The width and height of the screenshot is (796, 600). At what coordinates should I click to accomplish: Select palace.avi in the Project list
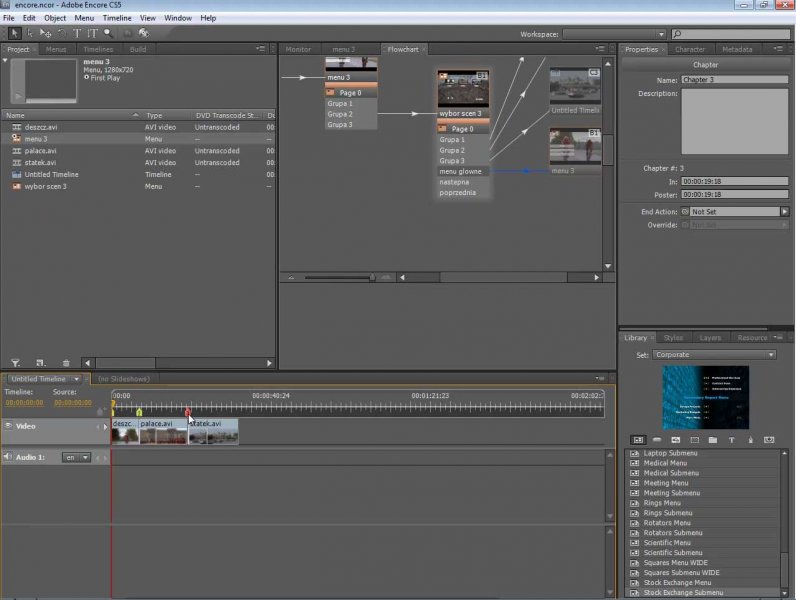40,151
